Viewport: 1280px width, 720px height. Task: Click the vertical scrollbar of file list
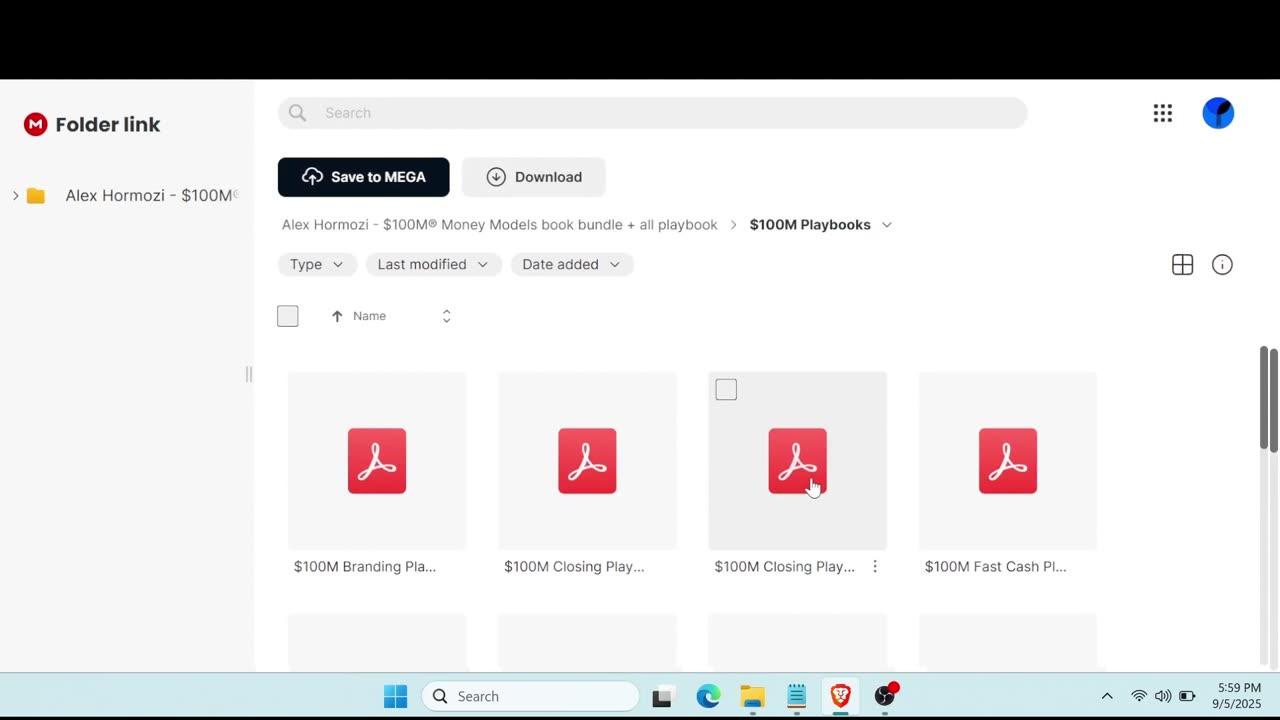coord(1264,398)
